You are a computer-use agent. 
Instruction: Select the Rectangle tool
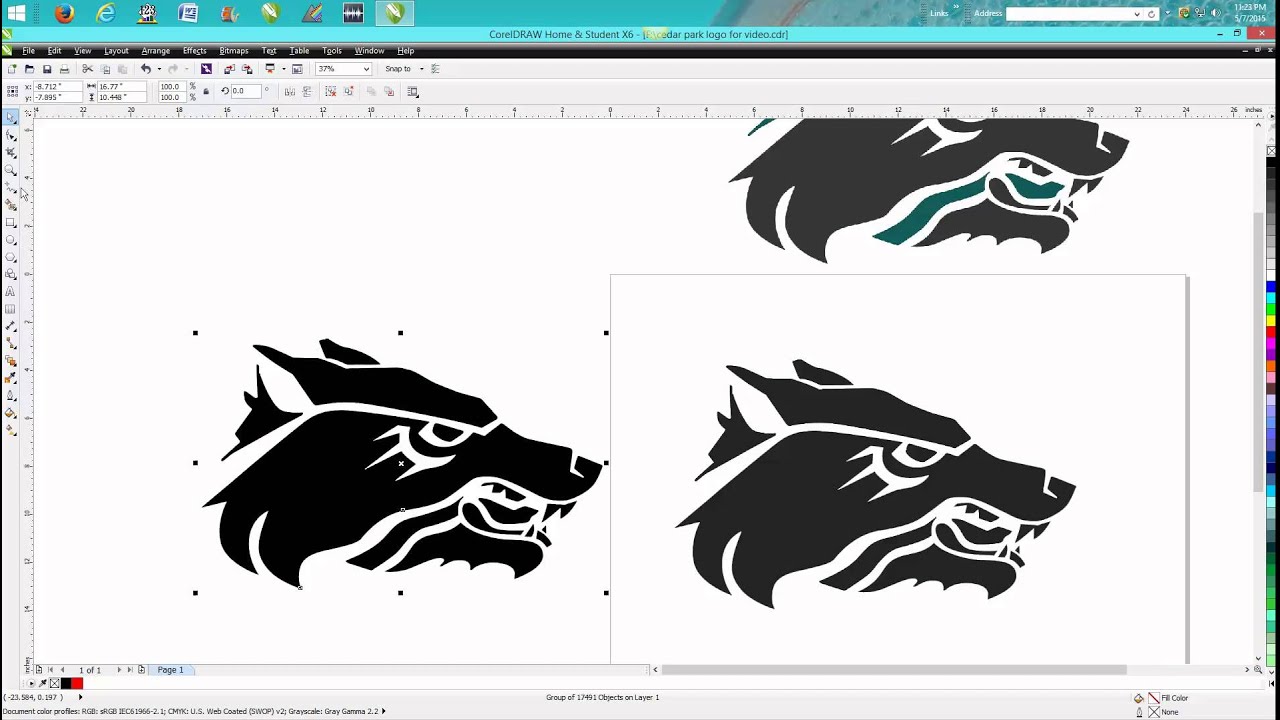[x=11, y=221]
